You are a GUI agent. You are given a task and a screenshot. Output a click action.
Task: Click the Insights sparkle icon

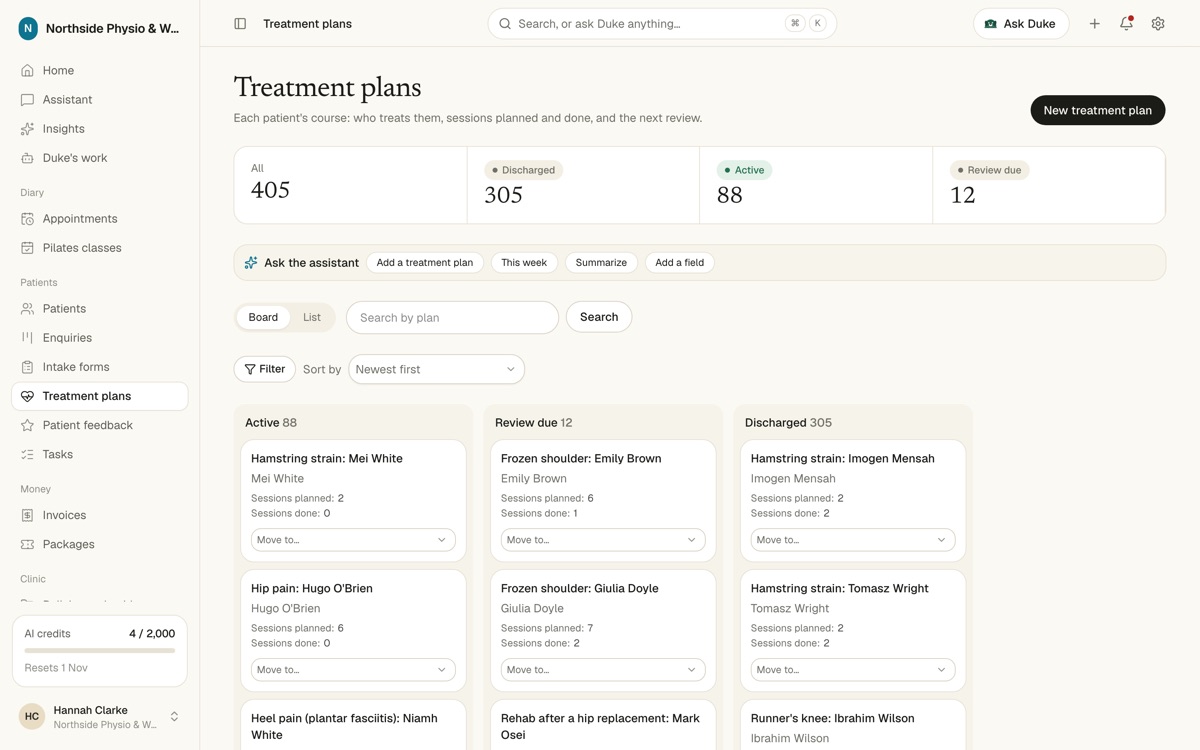(x=27, y=129)
